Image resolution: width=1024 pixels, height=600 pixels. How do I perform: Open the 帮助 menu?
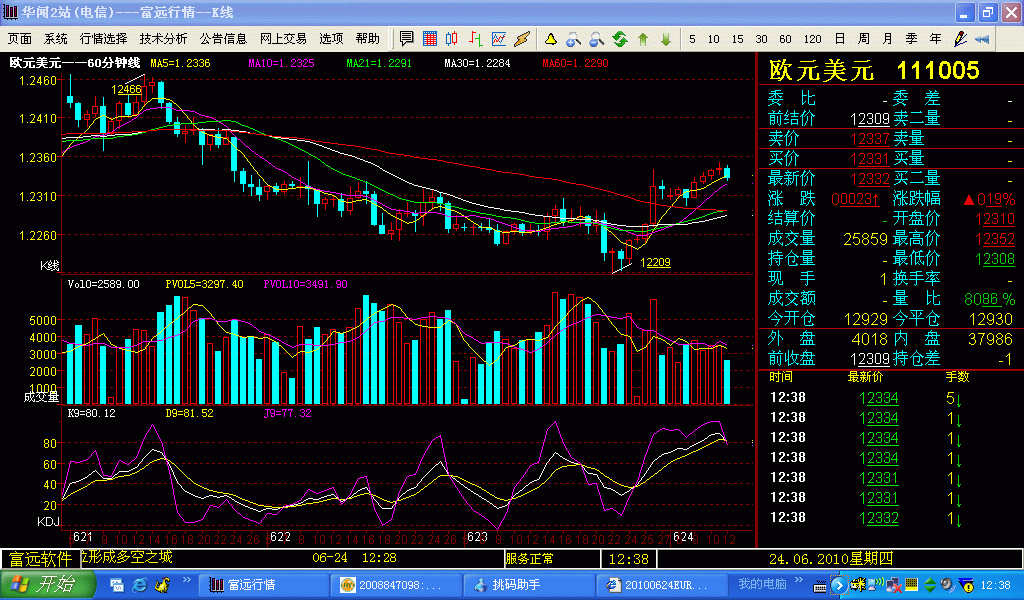tap(368, 39)
